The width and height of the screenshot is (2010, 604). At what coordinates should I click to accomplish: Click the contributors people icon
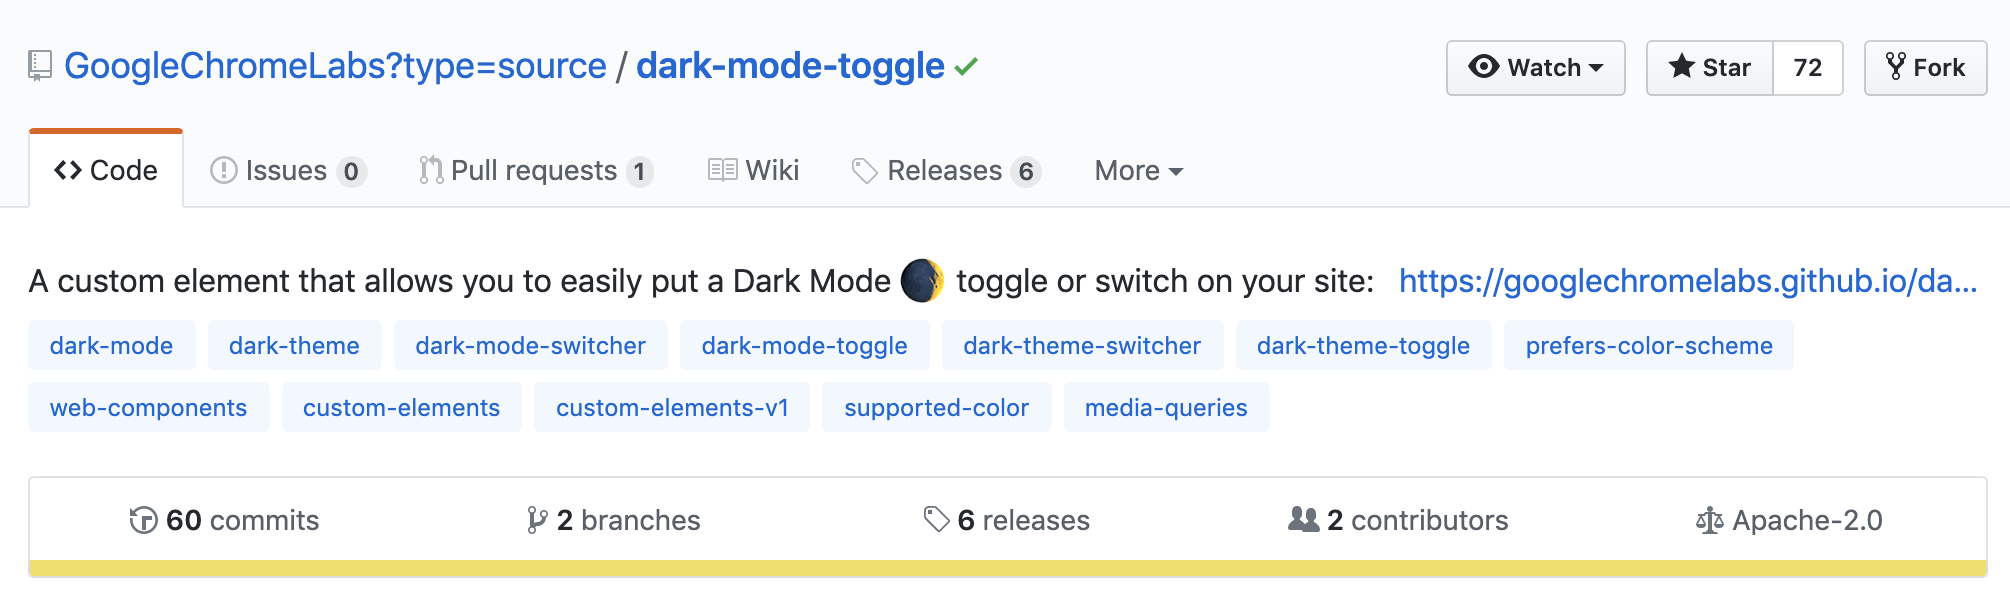coord(1304,519)
